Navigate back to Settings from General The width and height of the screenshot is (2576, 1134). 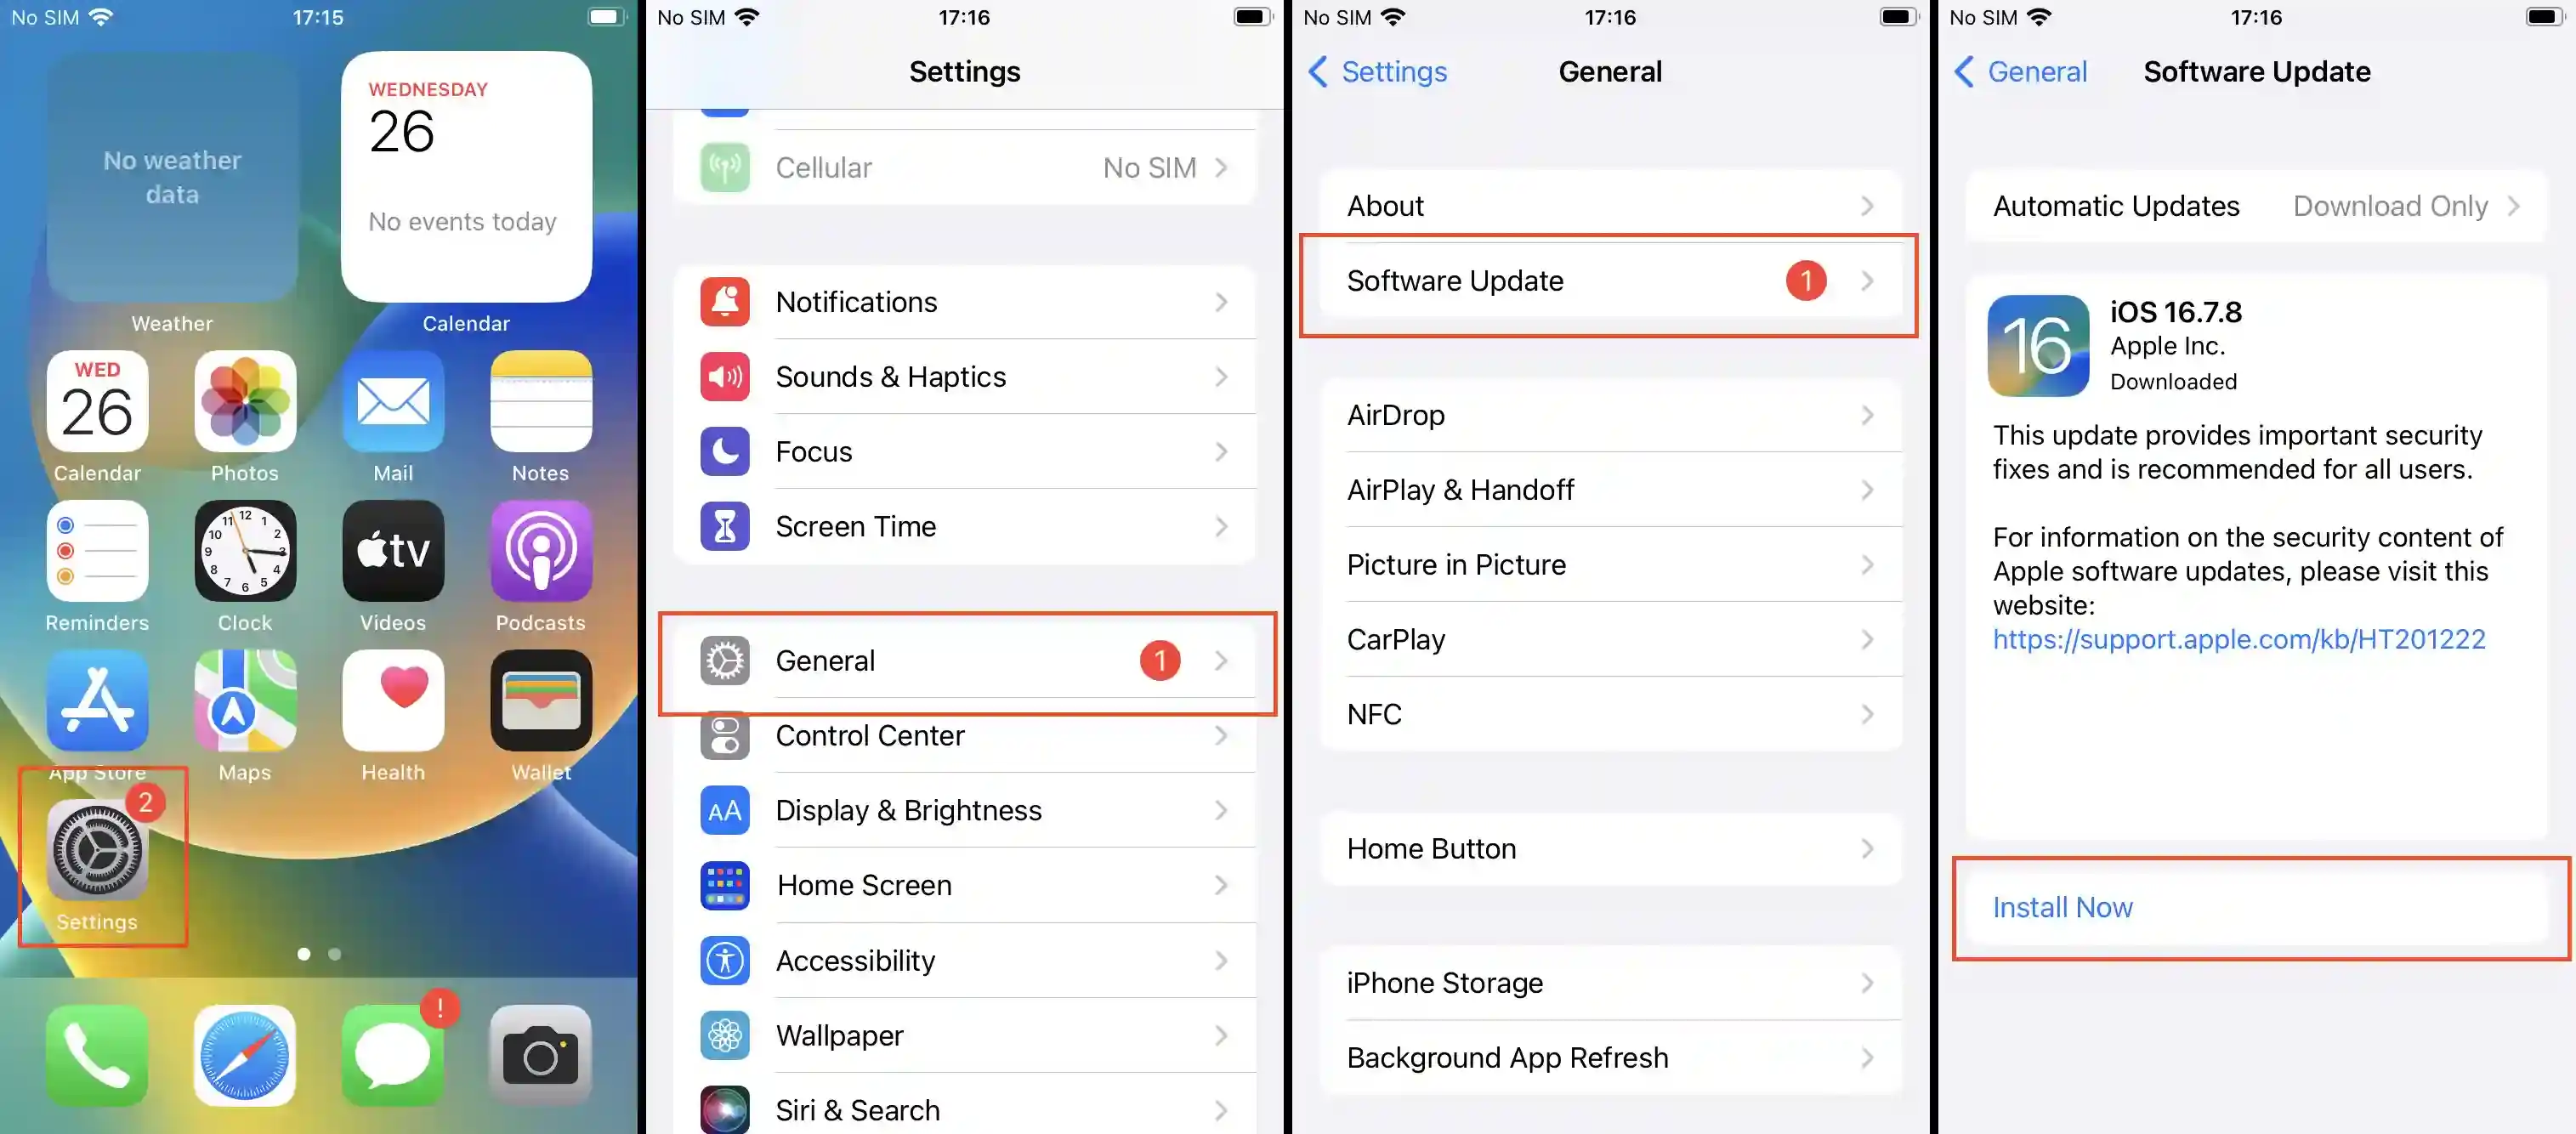point(1380,71)
